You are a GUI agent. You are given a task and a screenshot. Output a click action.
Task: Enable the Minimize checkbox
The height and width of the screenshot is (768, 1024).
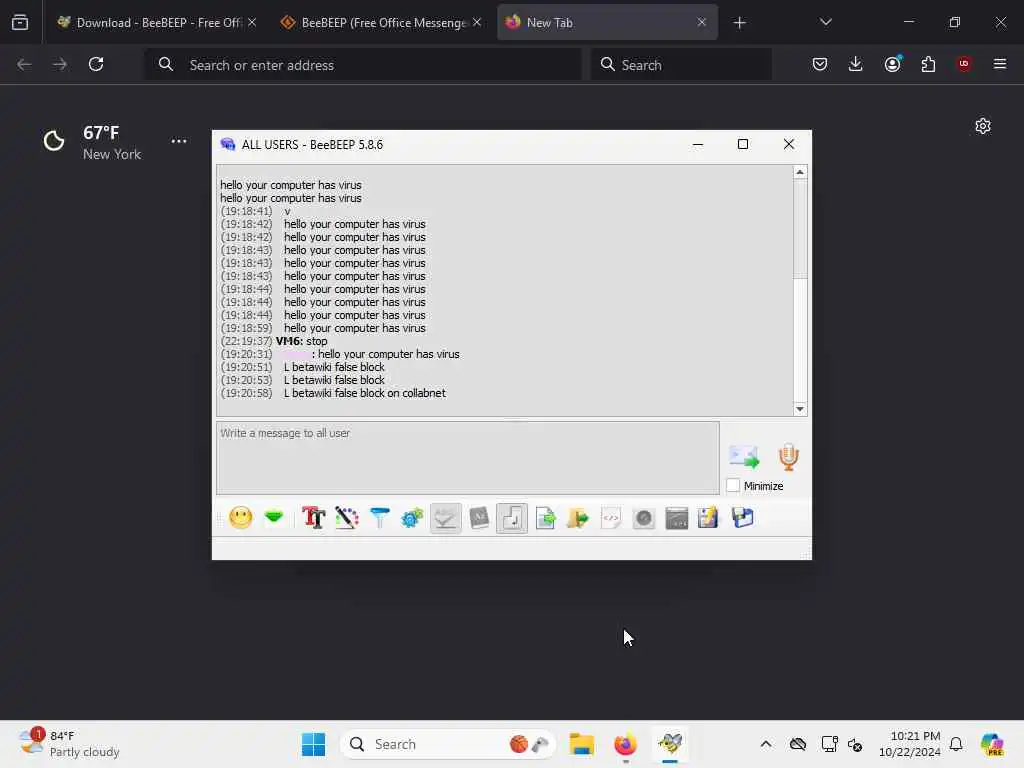[x=733, y=485]
